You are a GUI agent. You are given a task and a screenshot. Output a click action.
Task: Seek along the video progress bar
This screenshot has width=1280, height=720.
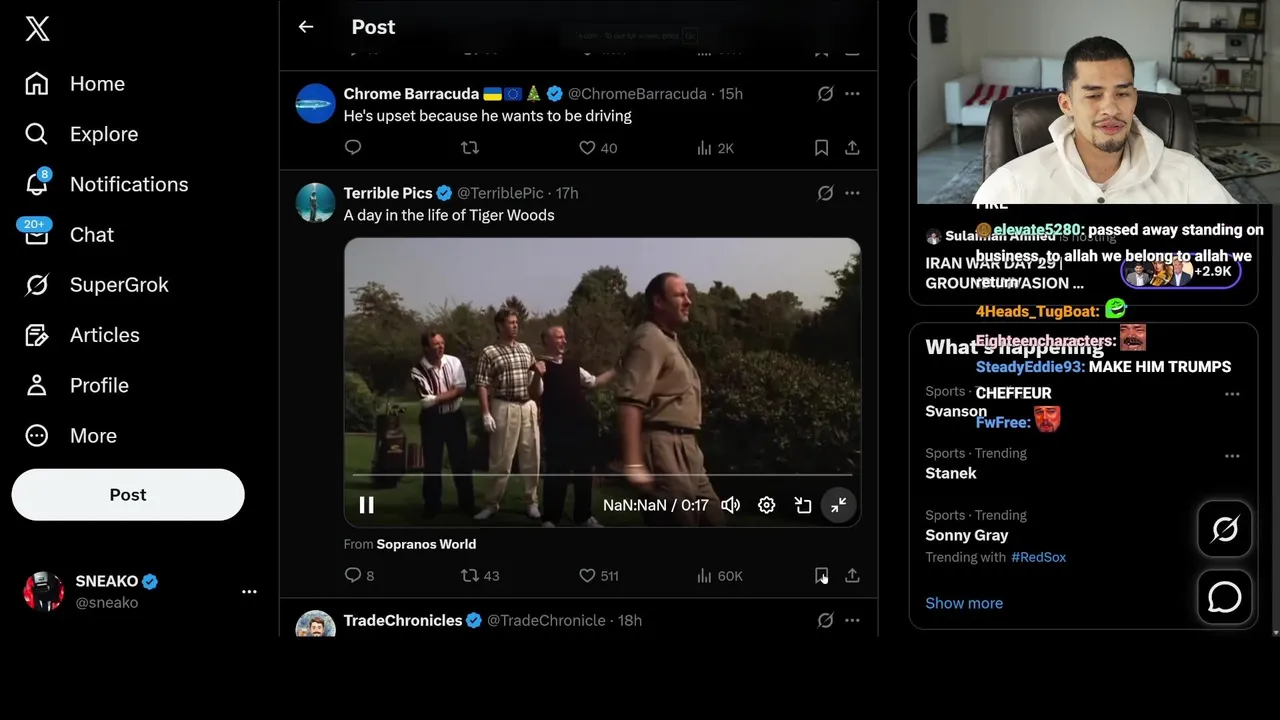[x=602, y=475]
